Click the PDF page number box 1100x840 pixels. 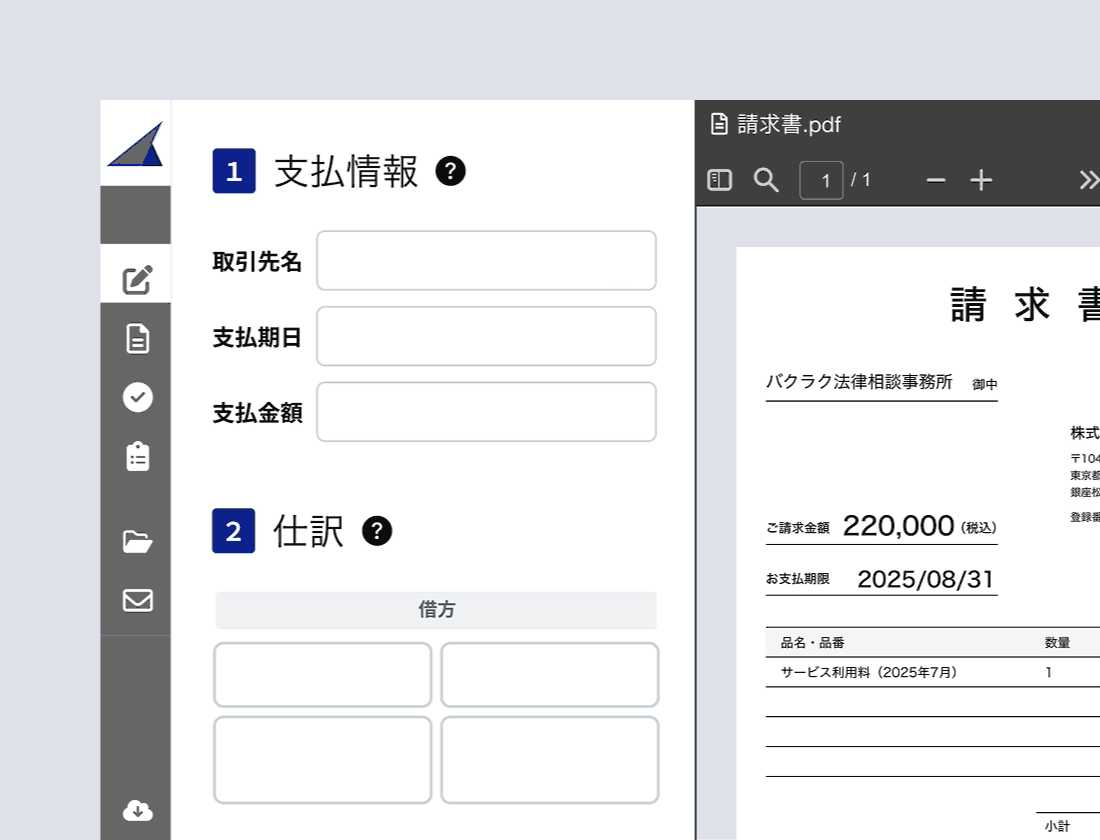822,180
